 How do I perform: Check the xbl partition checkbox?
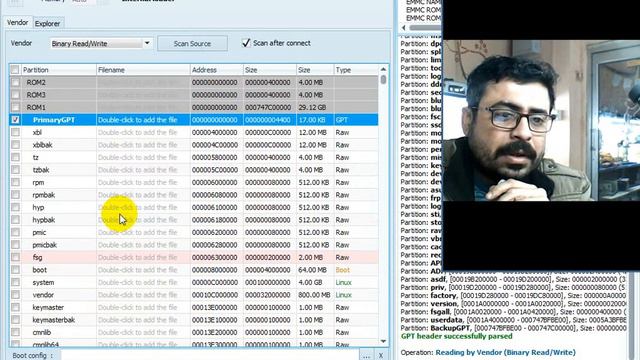pyautogui.click(x=15, y=132)
